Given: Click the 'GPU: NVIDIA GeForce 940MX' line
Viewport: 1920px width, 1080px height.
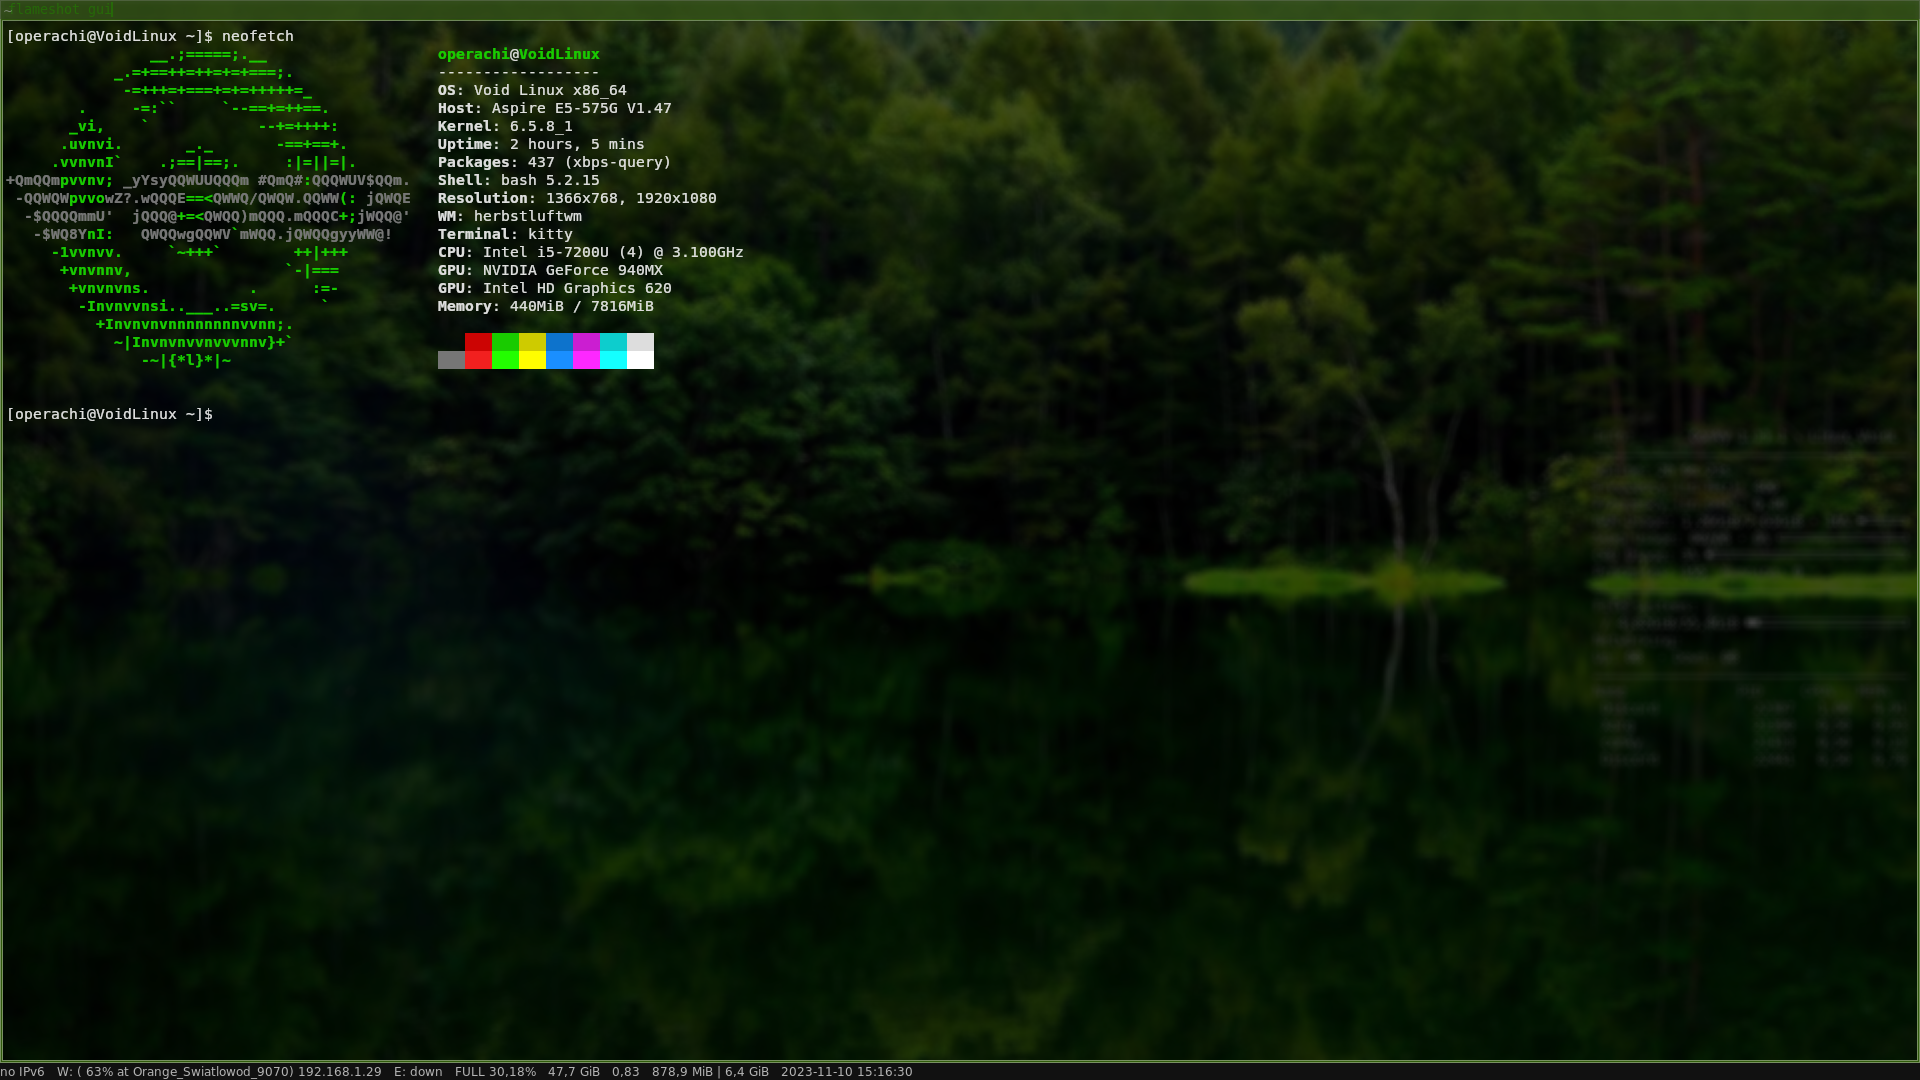Looking at the screenshot, I should tap(549, 270).
